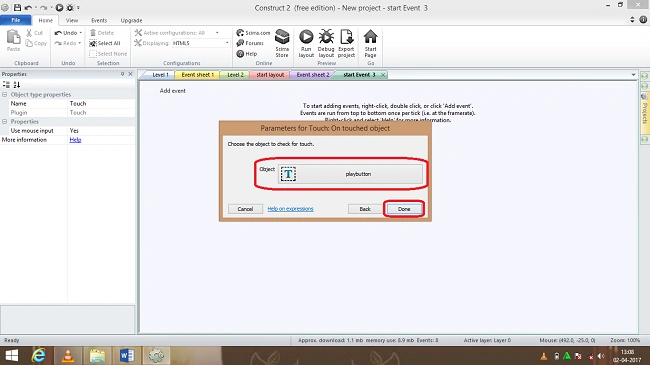The width and height of the screenshot is (650, 365).
Task: Switch to the Home ribbon tab
Action: point(46,20)
